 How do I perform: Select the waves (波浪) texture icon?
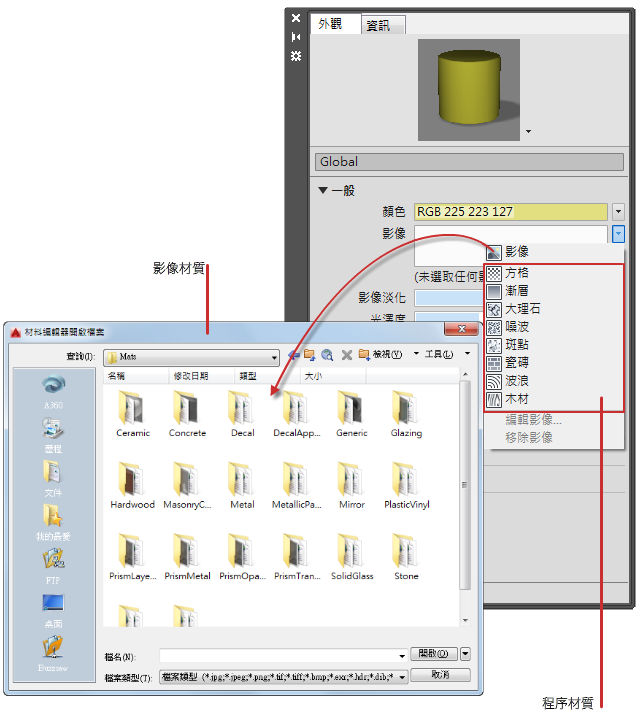(x=494, y=381)
